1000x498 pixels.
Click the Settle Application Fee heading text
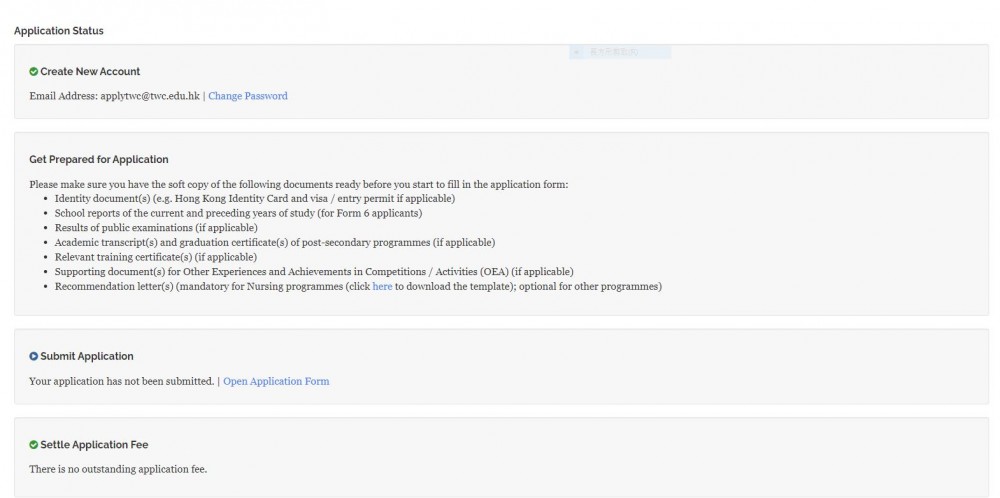(94, 444)
